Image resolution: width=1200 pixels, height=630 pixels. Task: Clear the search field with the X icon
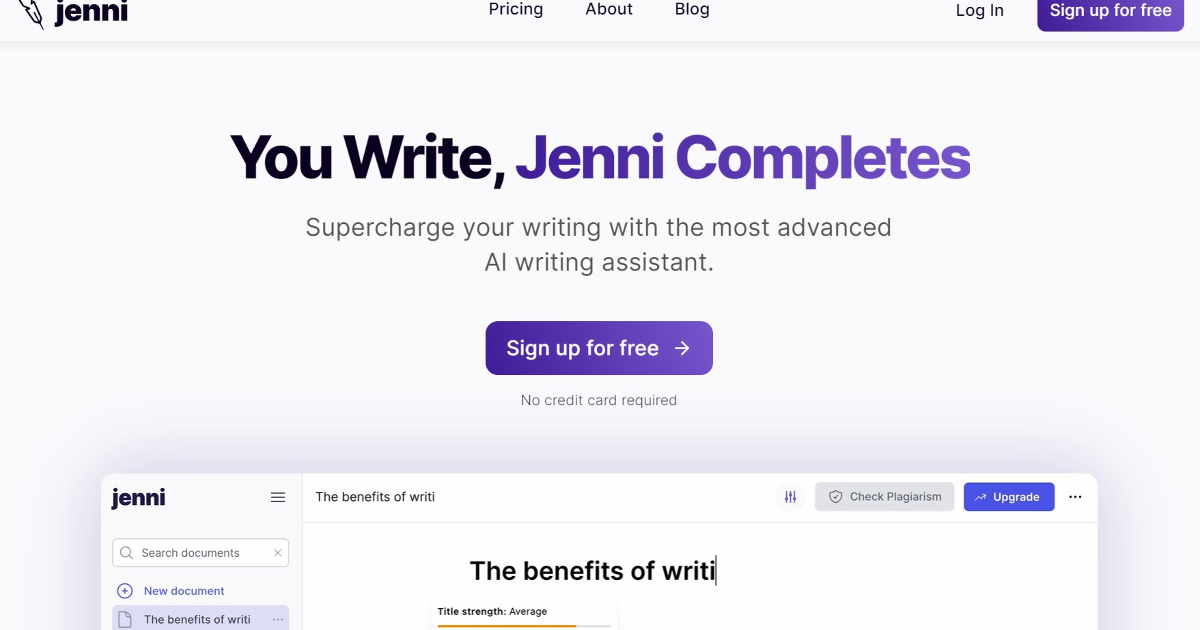277,552
